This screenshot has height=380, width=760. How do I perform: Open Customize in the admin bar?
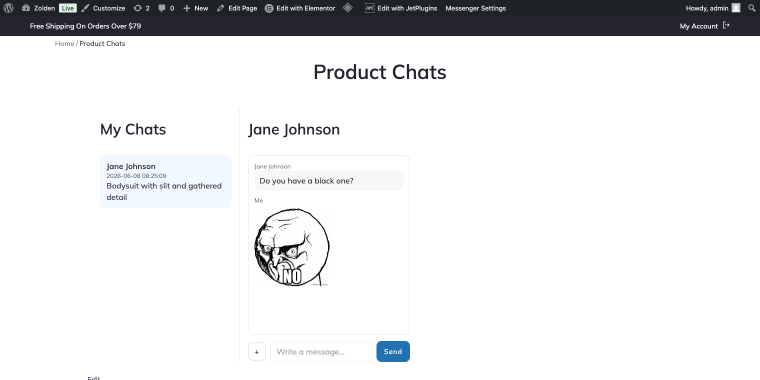(103, 8)
